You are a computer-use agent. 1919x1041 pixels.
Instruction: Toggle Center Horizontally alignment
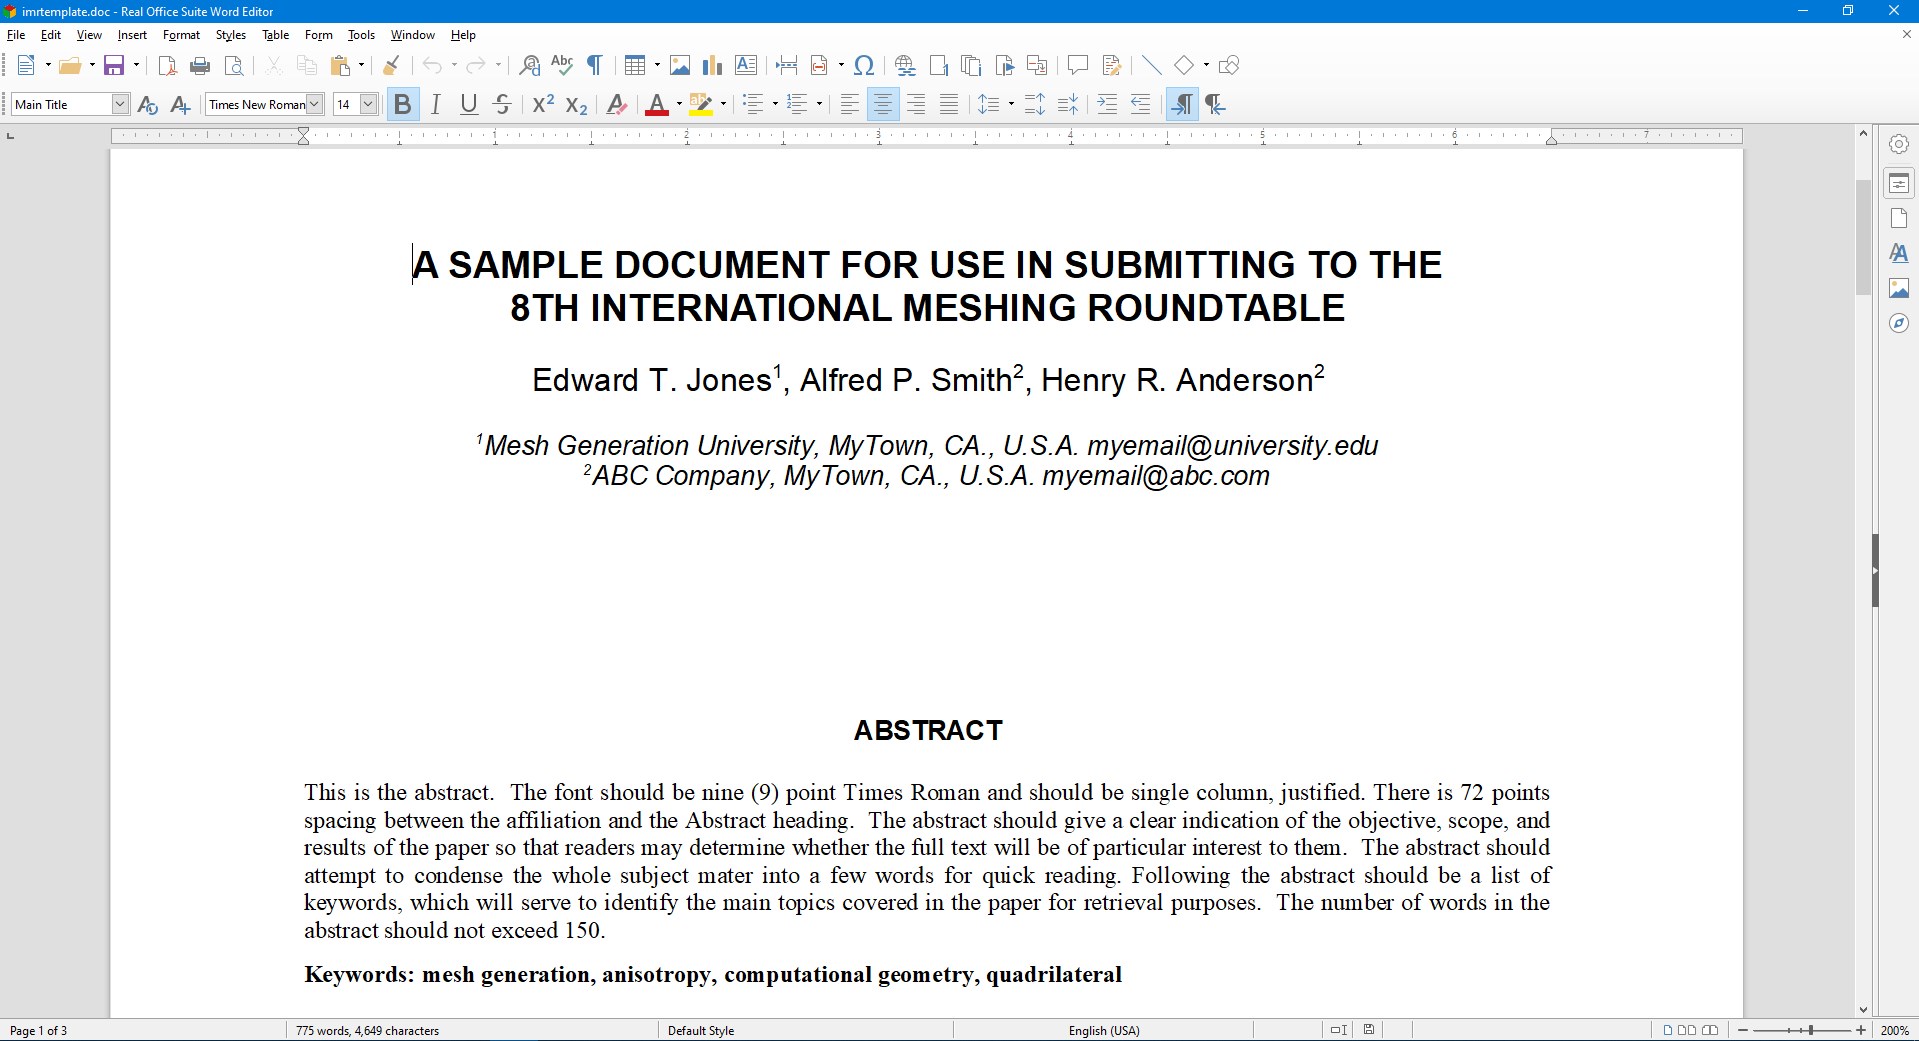click(883, 104)
